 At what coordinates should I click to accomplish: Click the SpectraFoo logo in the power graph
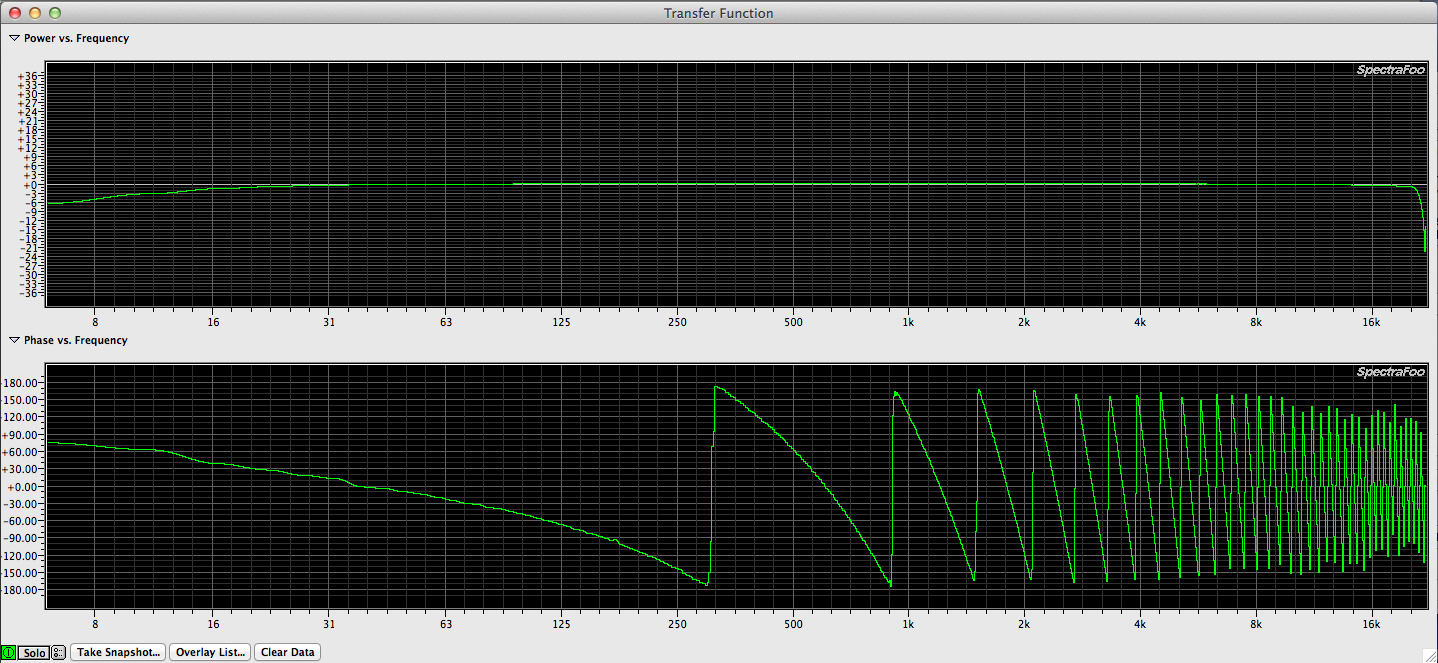[x=1390, y=70]
